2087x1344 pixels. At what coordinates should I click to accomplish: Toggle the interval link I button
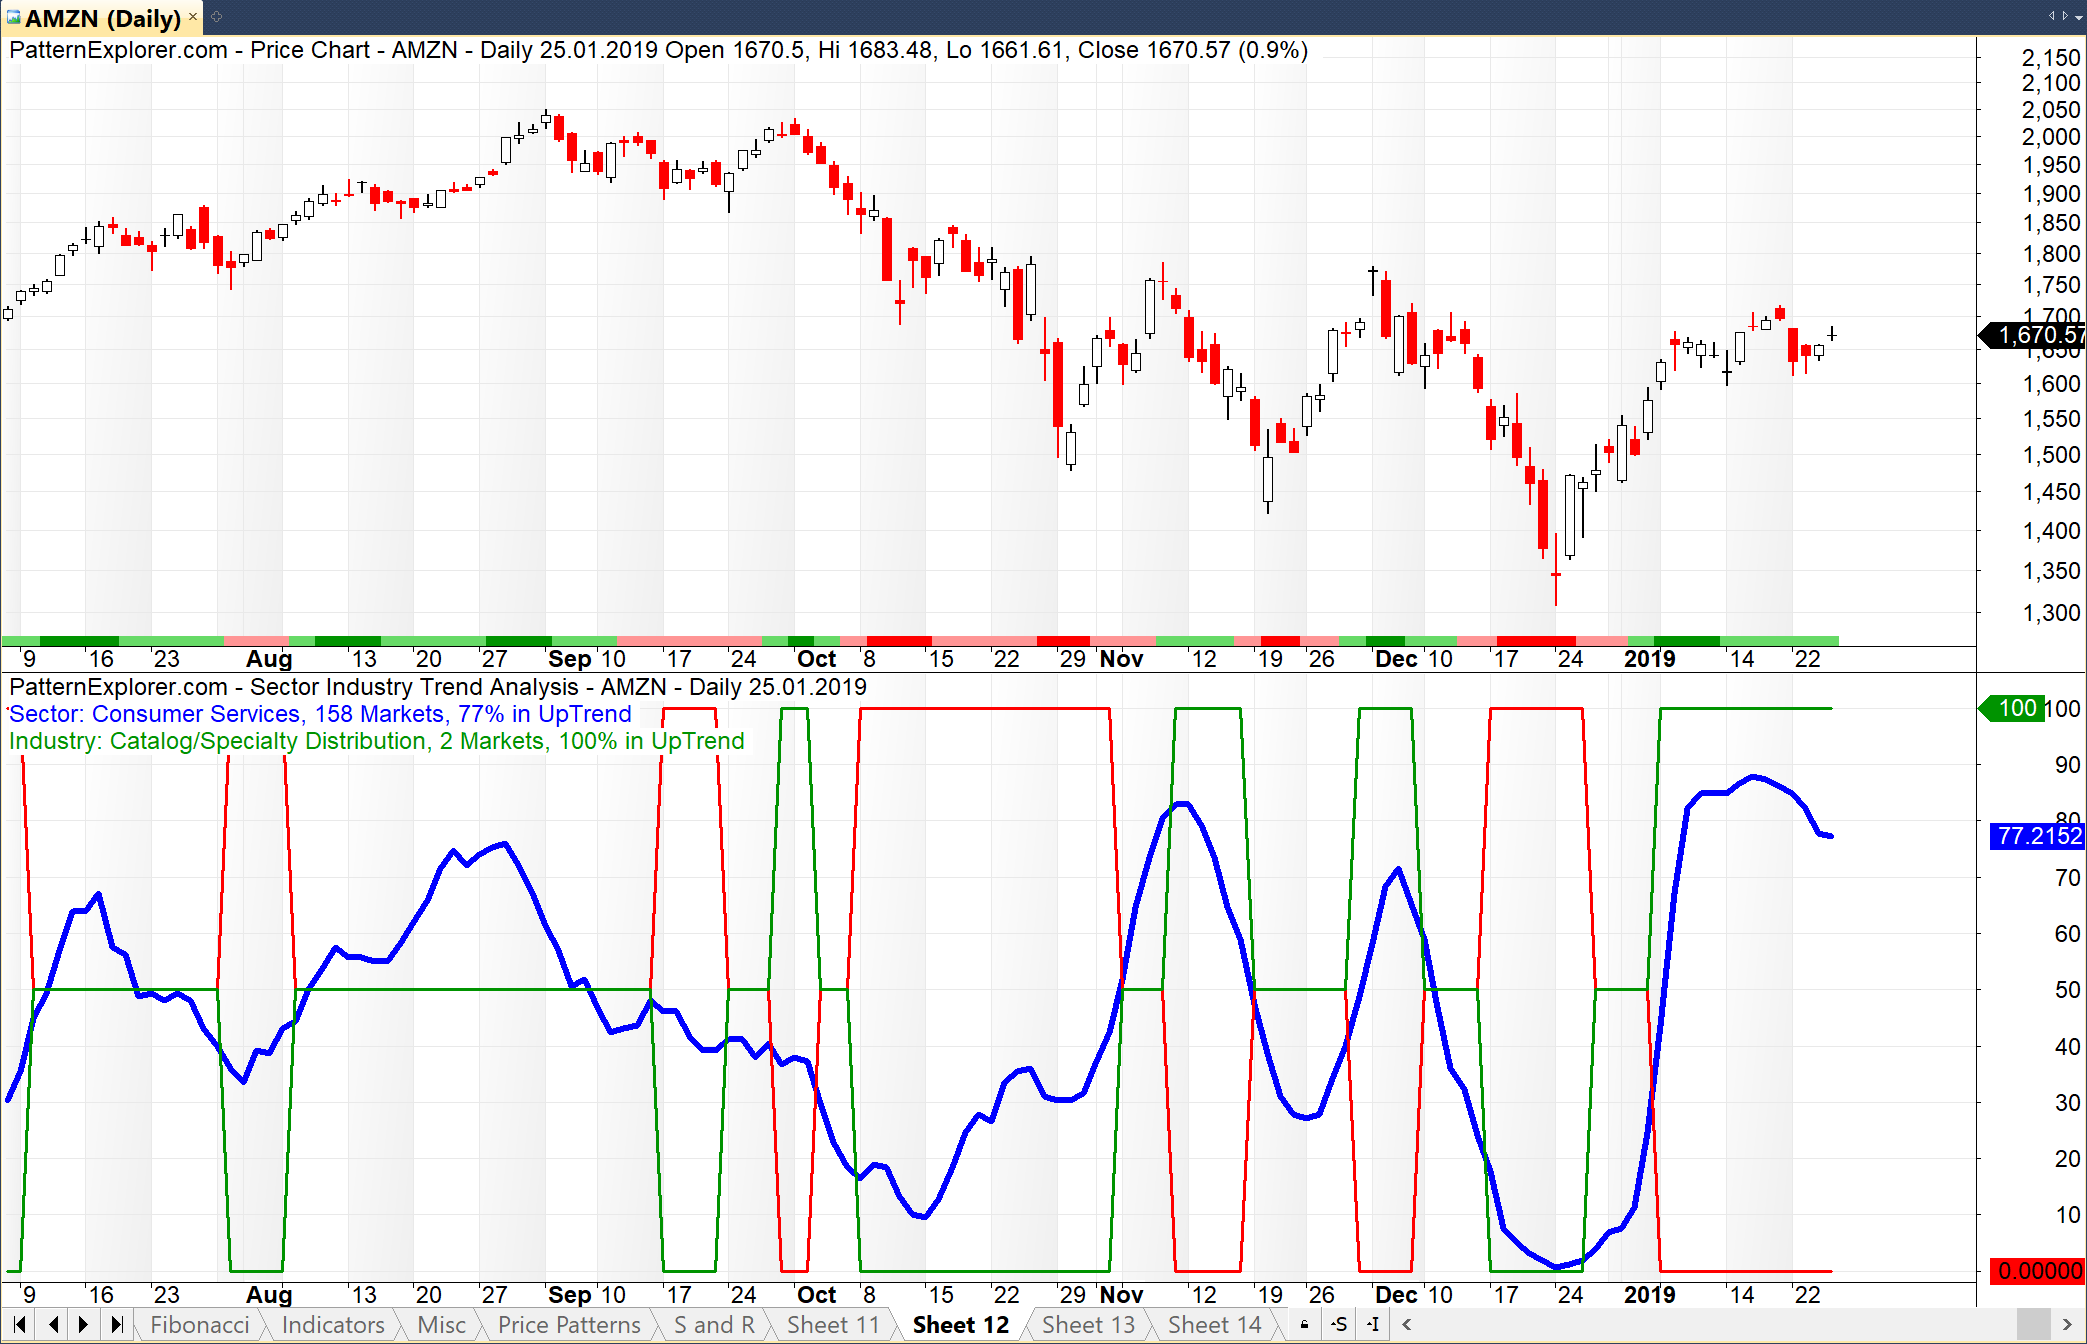tap(1373, 1325)
